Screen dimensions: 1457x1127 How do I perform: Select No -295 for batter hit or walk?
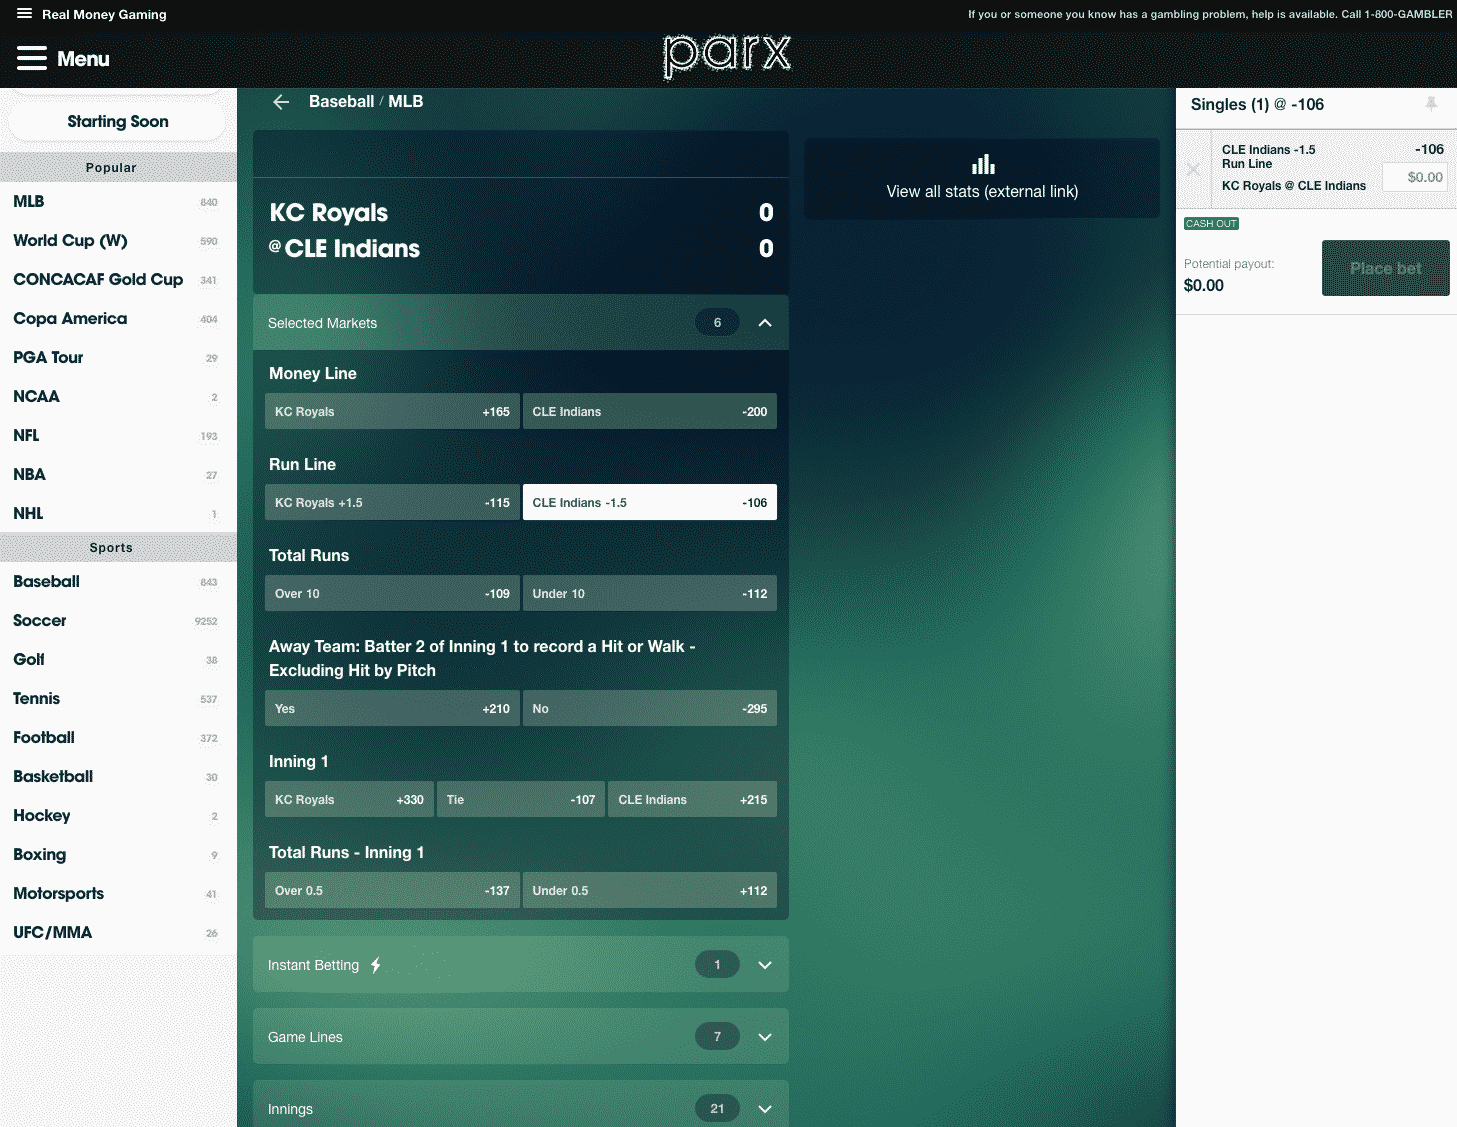[650, 709]
